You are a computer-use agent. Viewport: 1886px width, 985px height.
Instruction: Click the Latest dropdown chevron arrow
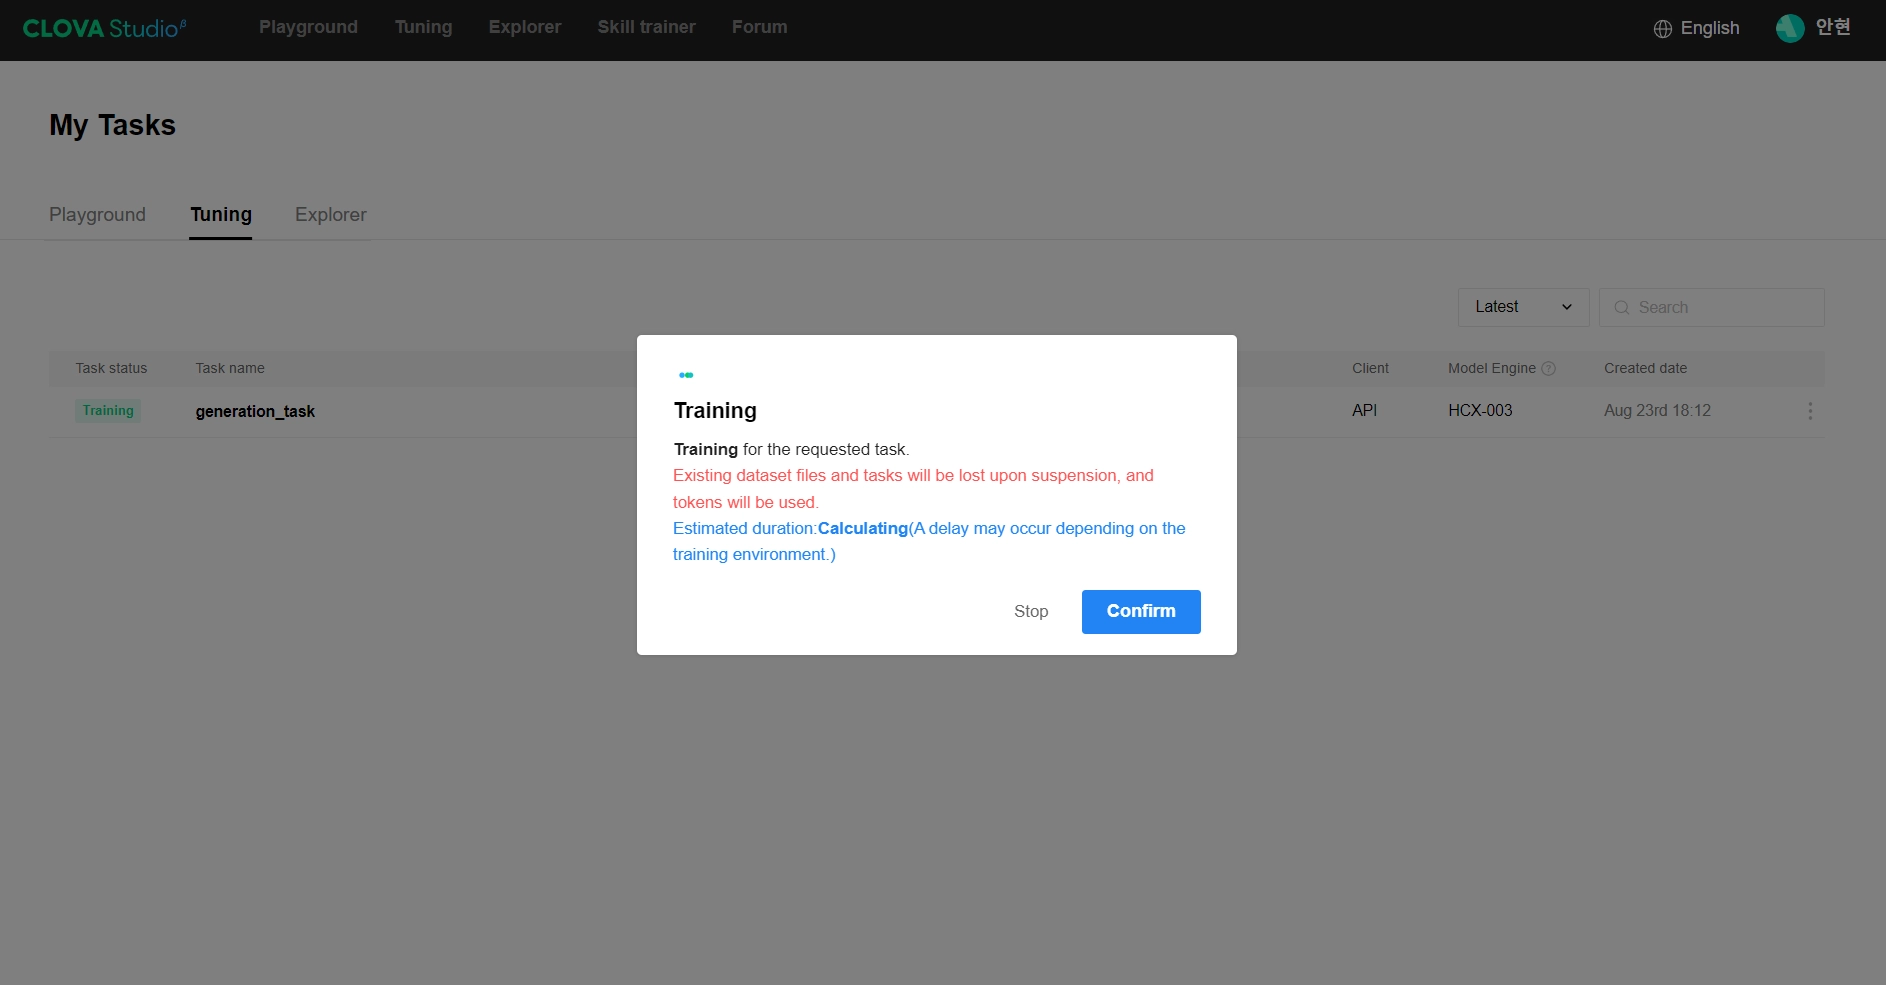click(x=1567, y=307)
